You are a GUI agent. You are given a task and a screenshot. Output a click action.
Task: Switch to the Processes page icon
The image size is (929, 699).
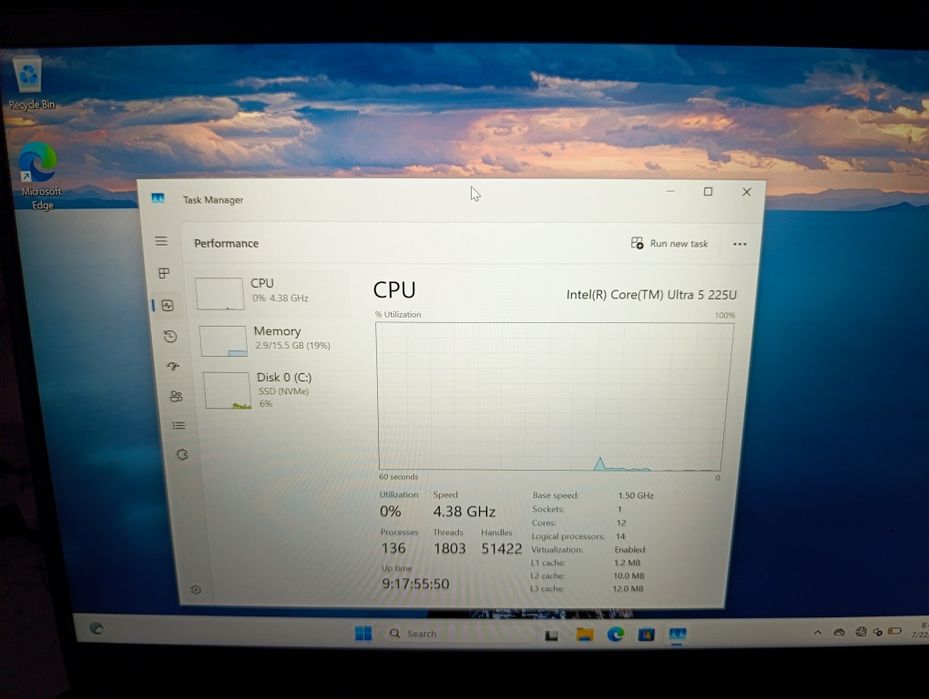(x=164, y=273)
